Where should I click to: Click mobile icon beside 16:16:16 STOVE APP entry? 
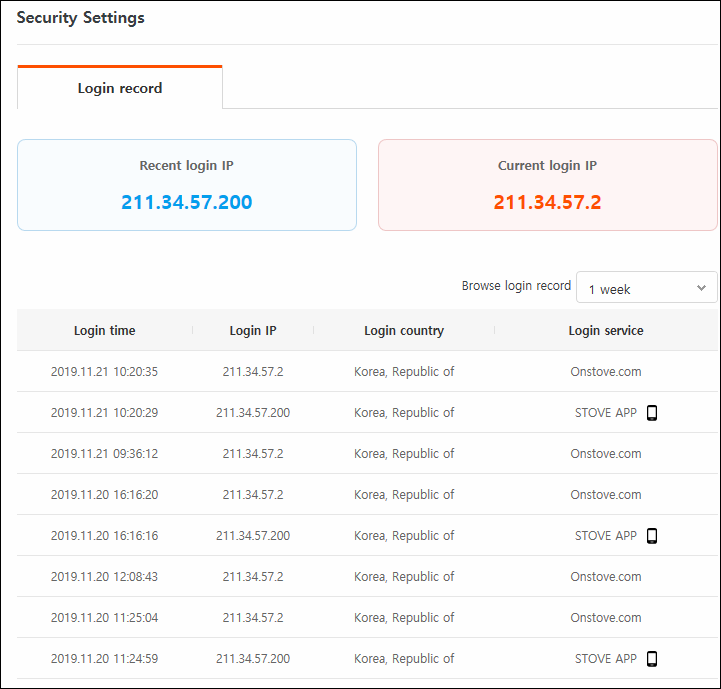(652, 535)
